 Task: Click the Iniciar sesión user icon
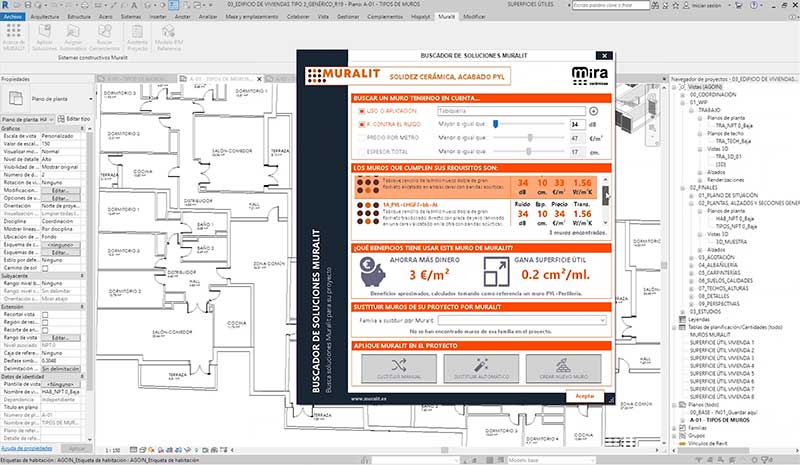(x=686, y=5)
